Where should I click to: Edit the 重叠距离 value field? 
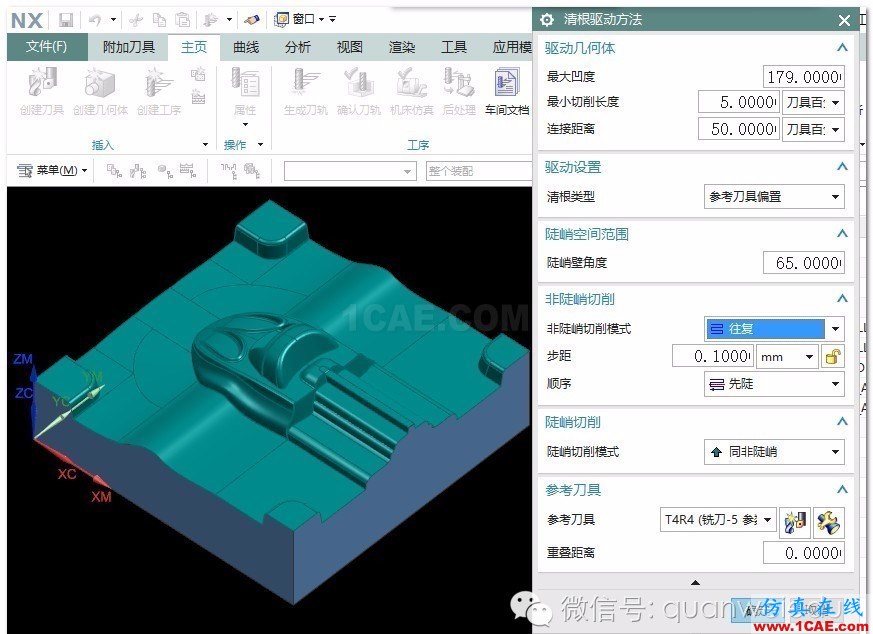coord(803,553)
